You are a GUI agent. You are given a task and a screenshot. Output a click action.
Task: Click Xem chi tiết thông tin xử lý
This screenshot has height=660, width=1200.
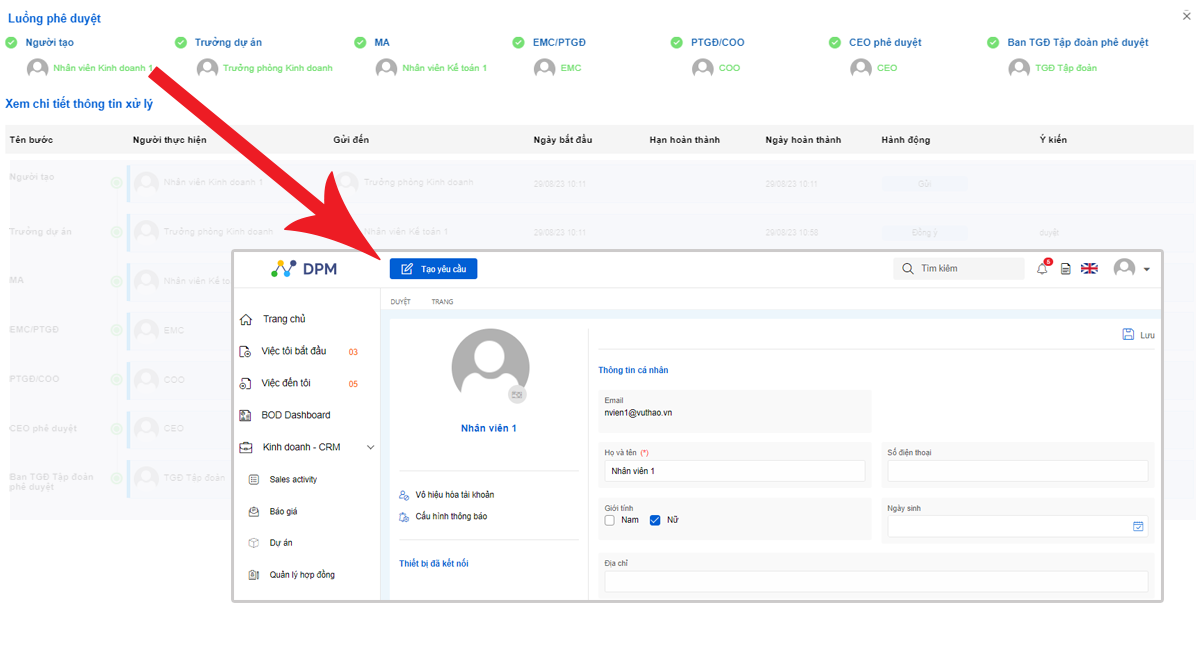79,104
